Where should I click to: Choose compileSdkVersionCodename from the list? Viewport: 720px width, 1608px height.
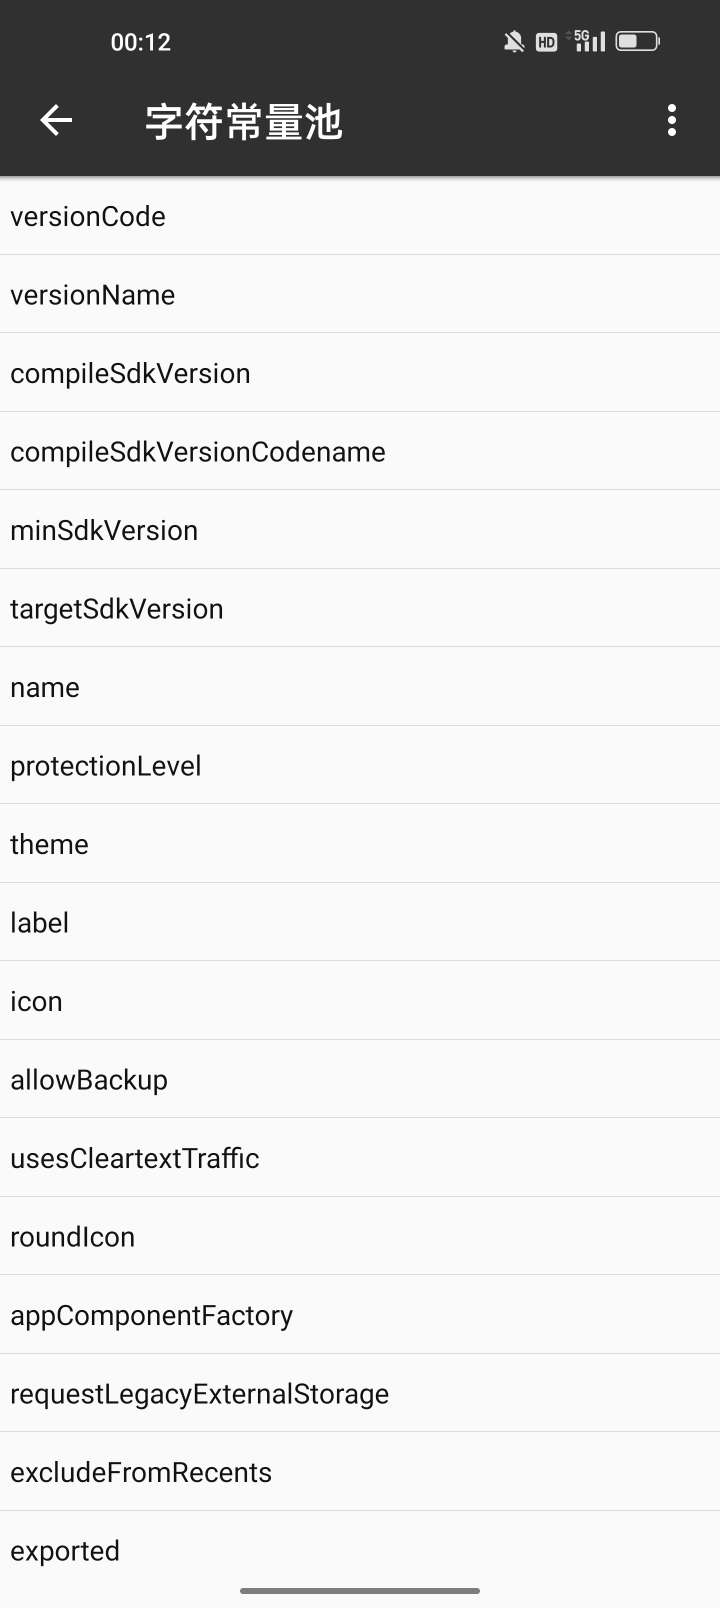pyautogui.click(x=360, y=452)
